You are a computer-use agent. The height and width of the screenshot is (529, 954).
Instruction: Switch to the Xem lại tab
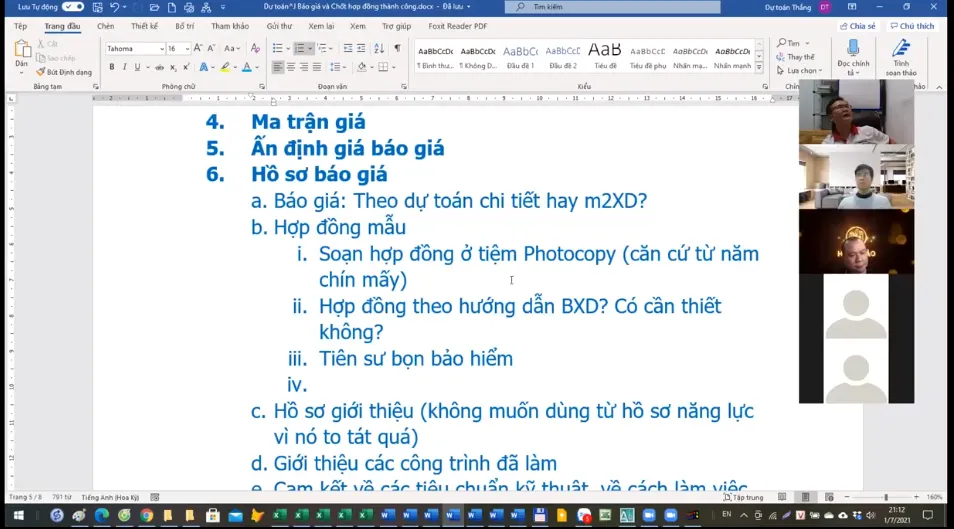[x=321, y=26]
